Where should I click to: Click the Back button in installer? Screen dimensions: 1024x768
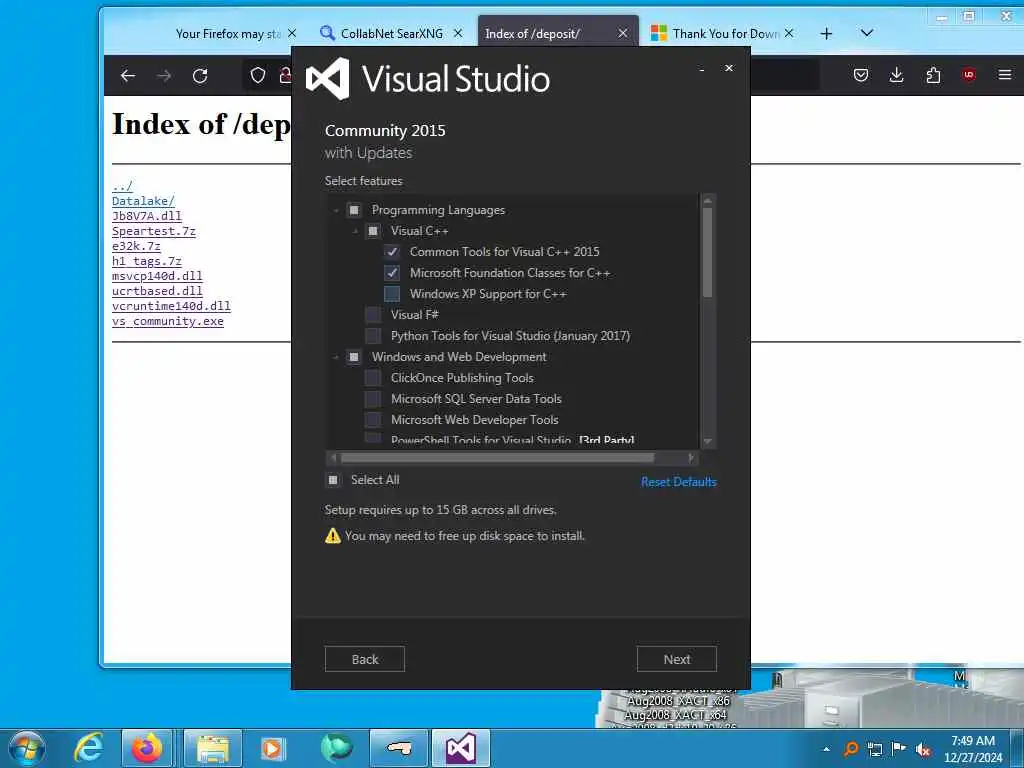click(x=364, y=660)
